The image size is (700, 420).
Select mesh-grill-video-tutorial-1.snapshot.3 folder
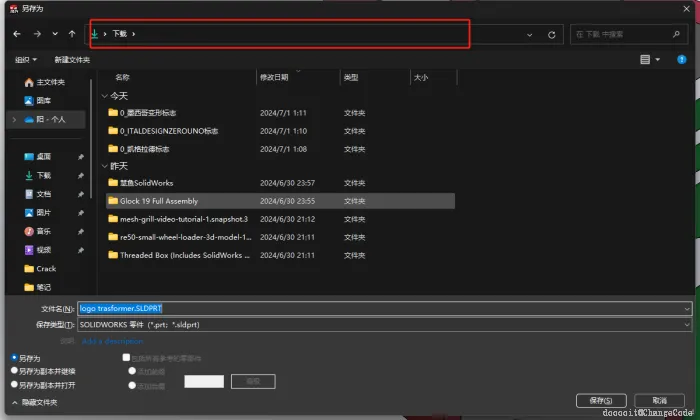(280, 219)
